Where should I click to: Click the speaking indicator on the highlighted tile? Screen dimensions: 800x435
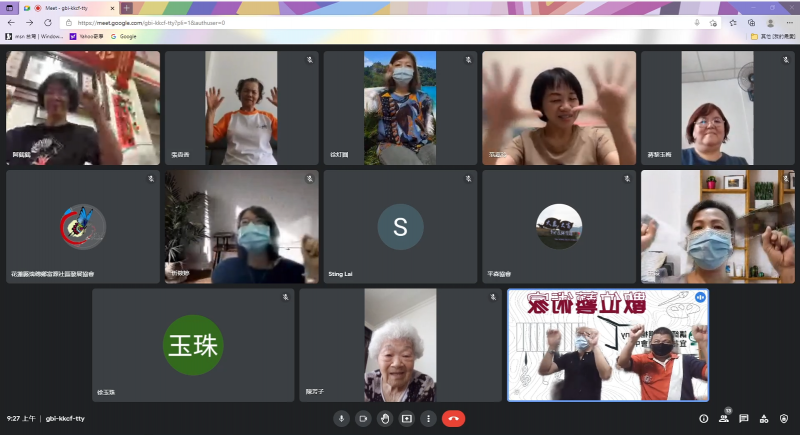(x=700, y=297)
